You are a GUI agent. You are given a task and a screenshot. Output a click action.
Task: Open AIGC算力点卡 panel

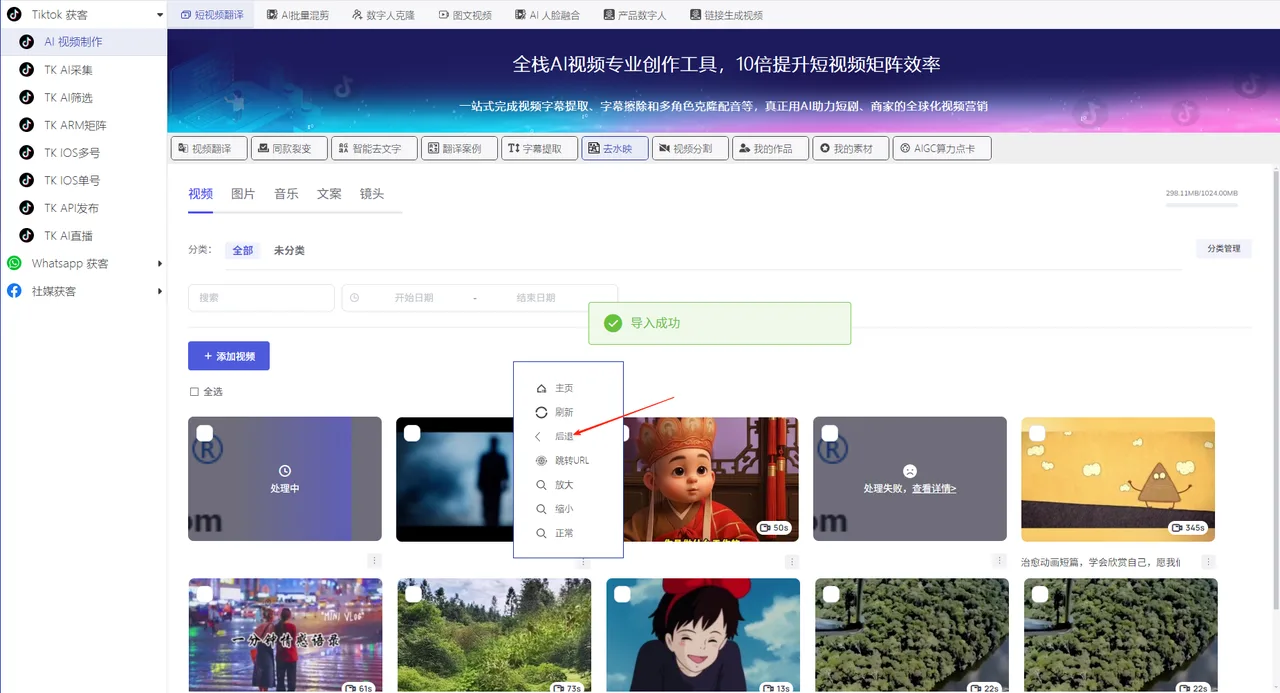pyautogui.click(x=940, y=147)
